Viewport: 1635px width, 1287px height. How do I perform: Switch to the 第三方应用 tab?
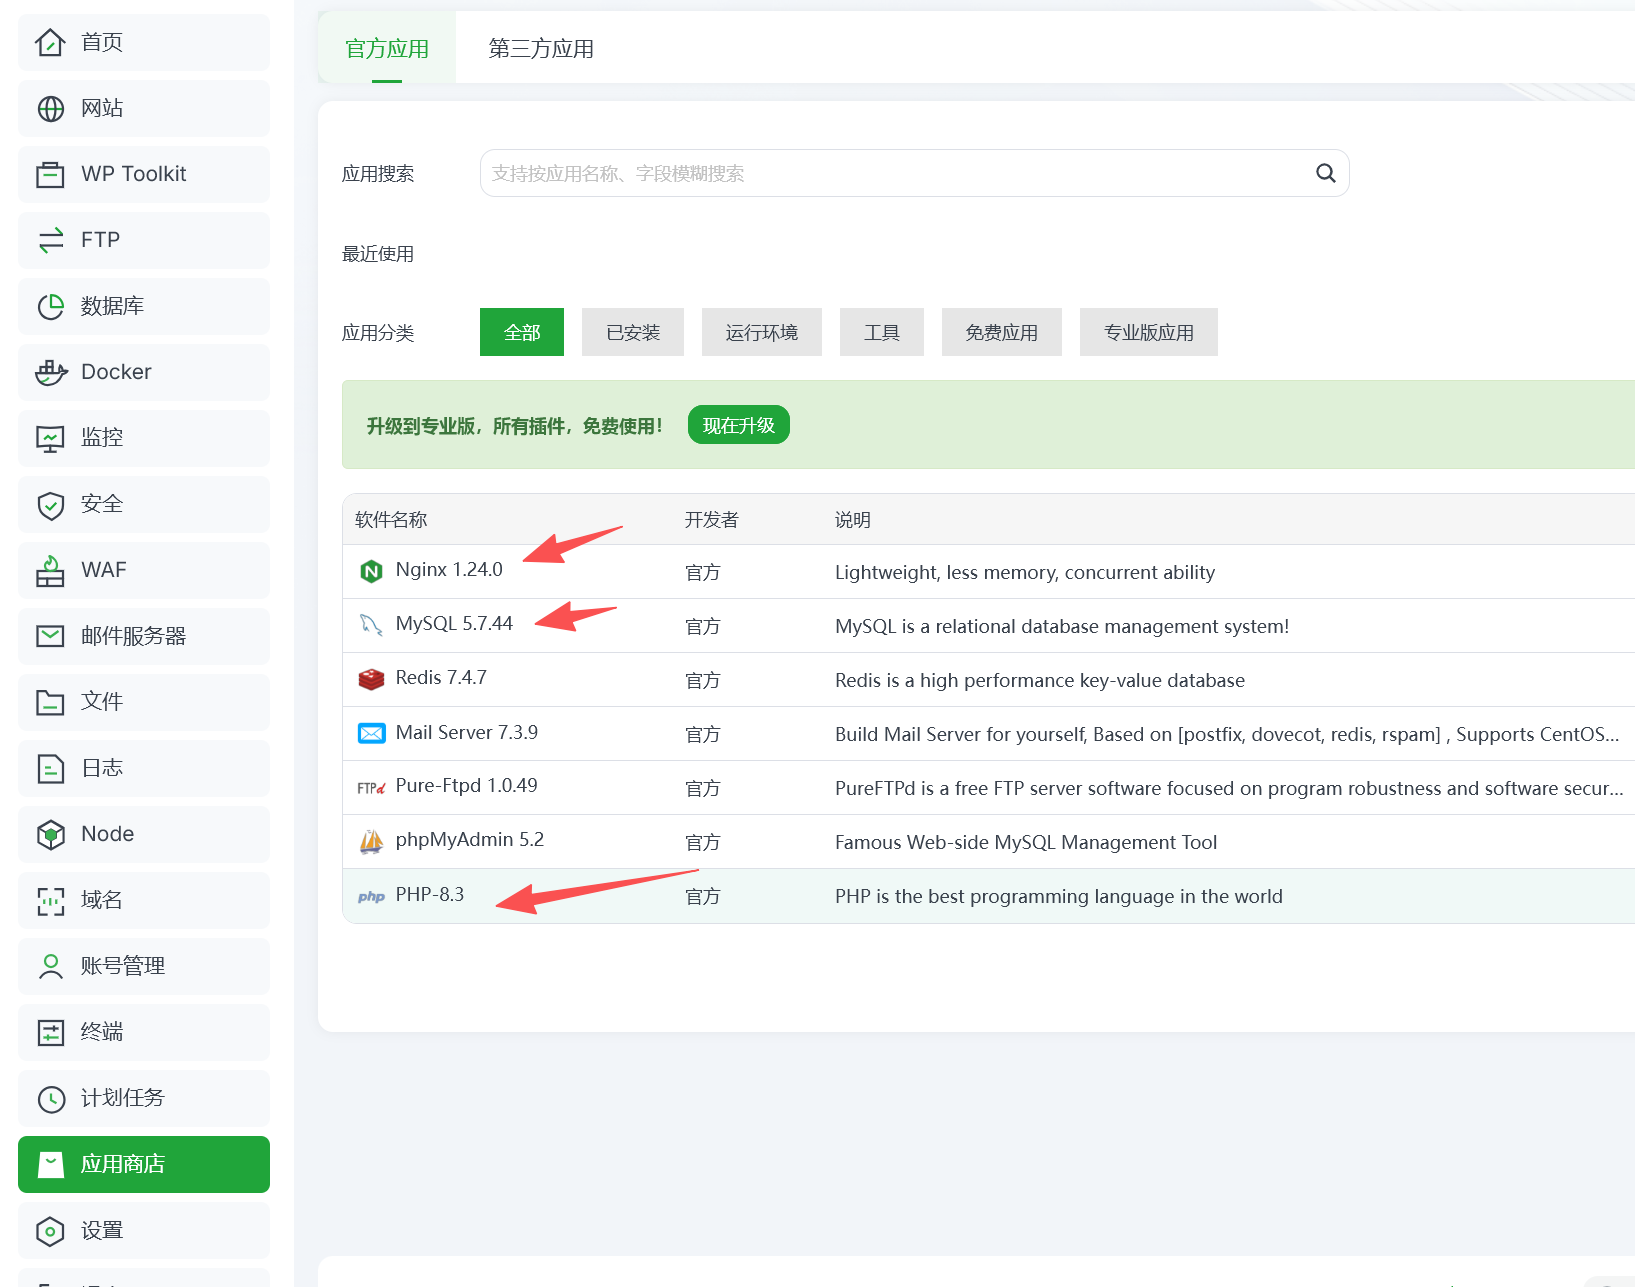540,48
